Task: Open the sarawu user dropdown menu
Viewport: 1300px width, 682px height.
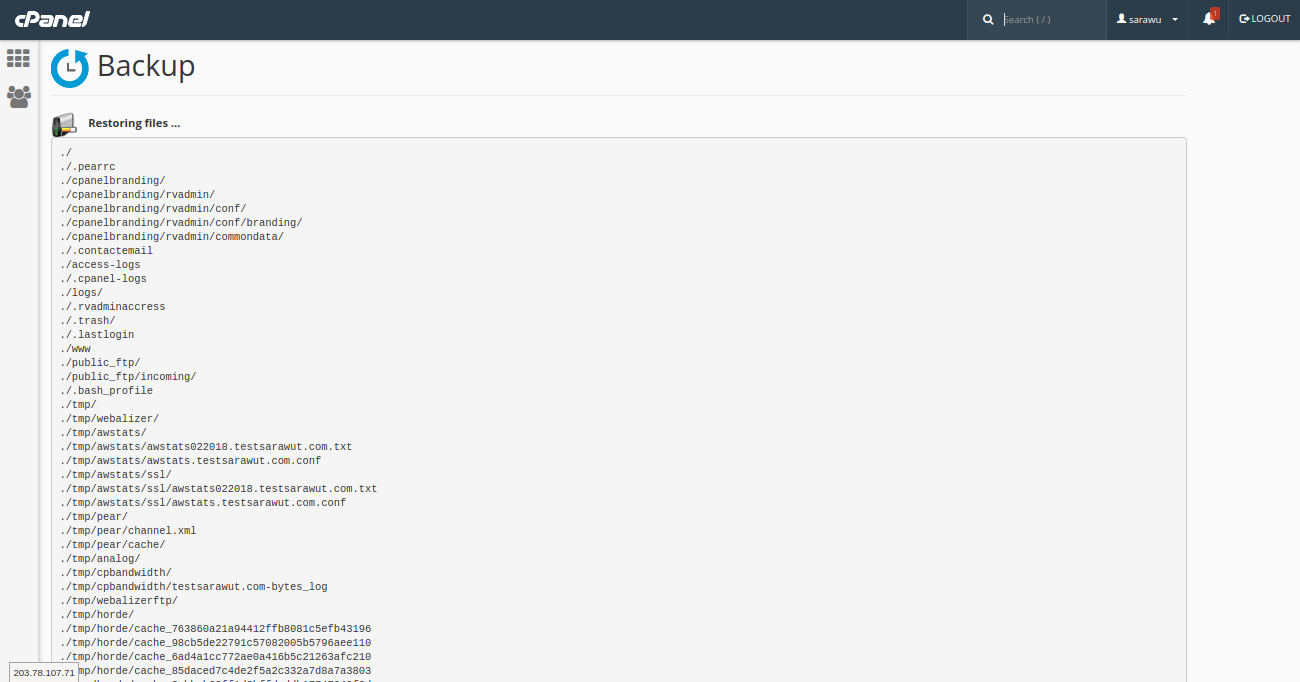Action: [1147, 20]
